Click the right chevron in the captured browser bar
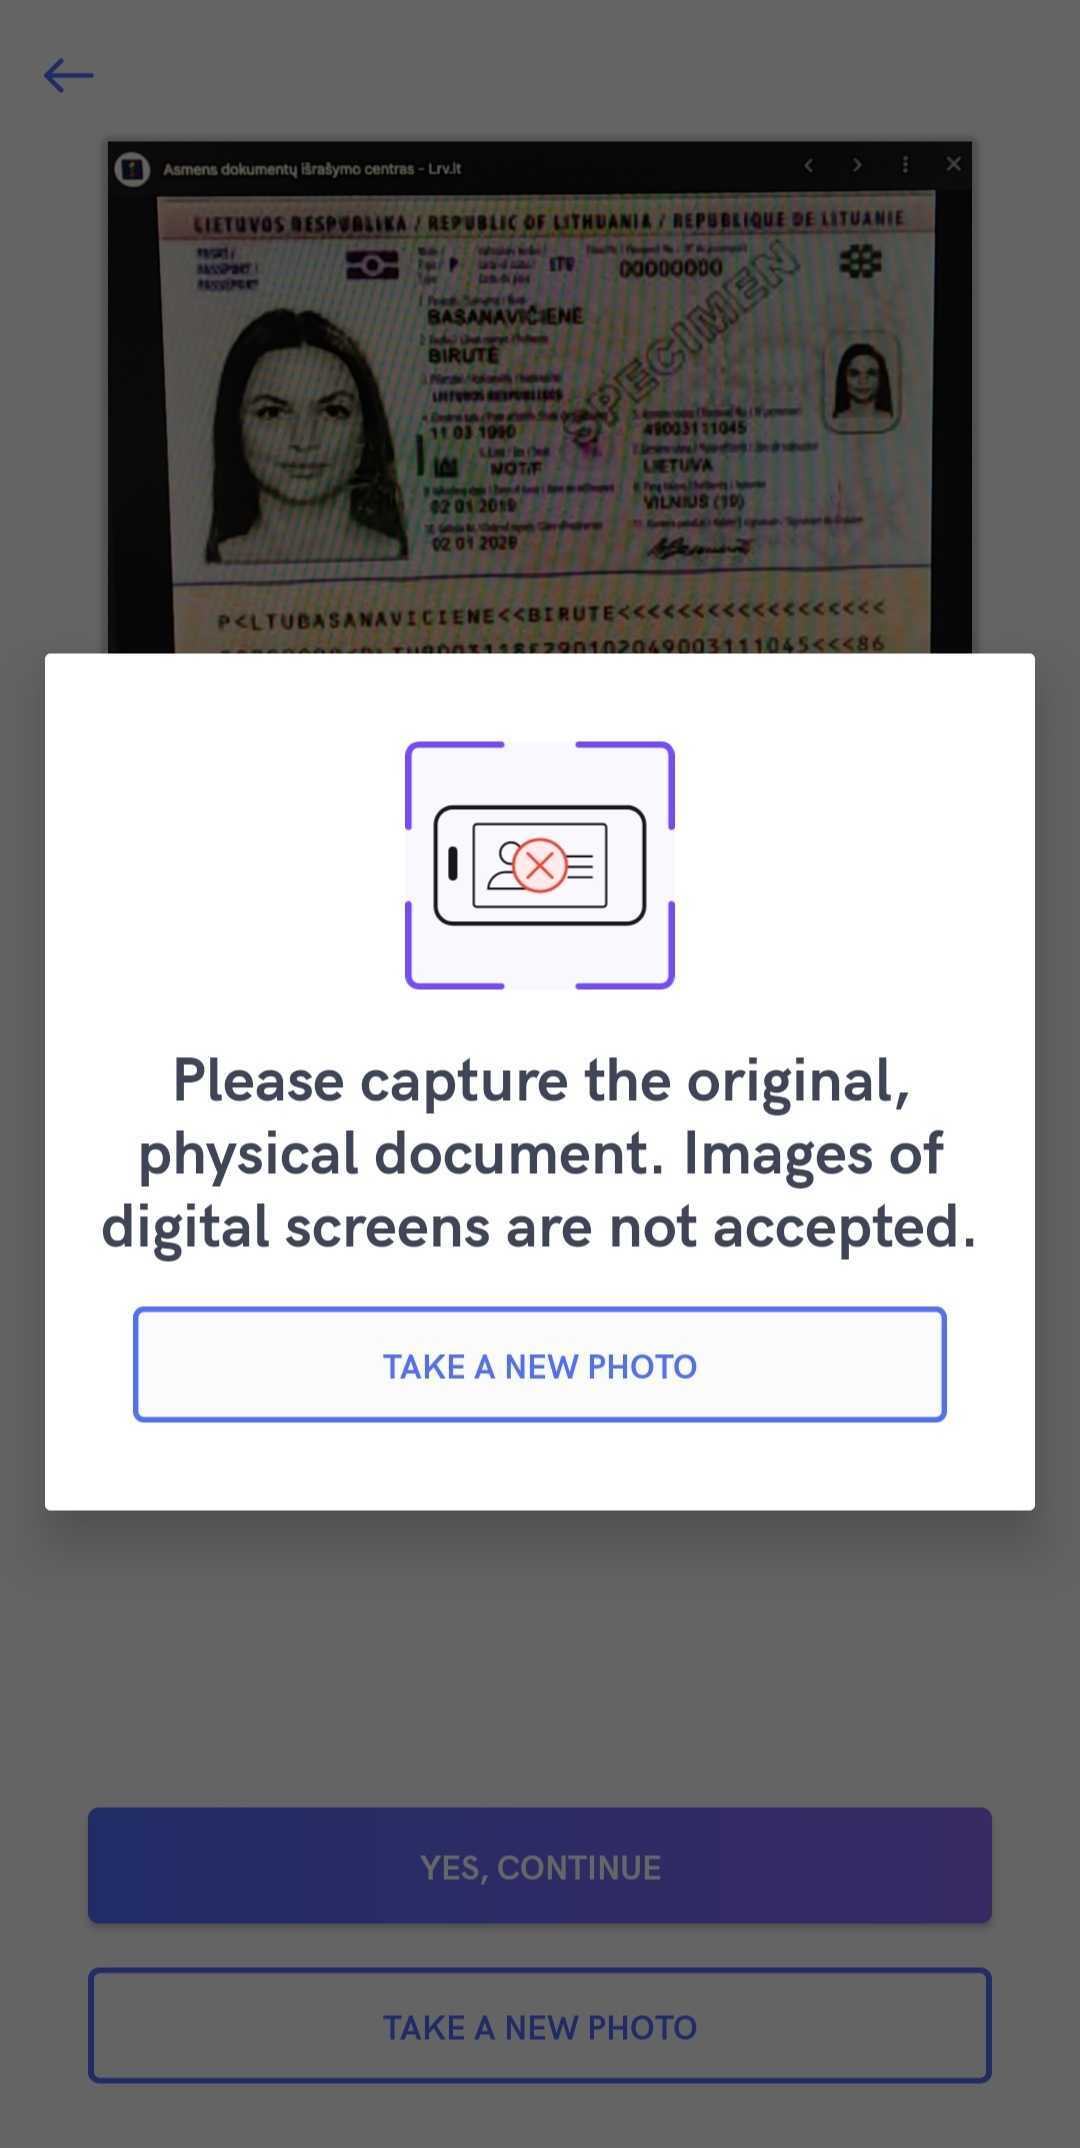This screenshot has height=2148, width=1080. pos(857,165)
